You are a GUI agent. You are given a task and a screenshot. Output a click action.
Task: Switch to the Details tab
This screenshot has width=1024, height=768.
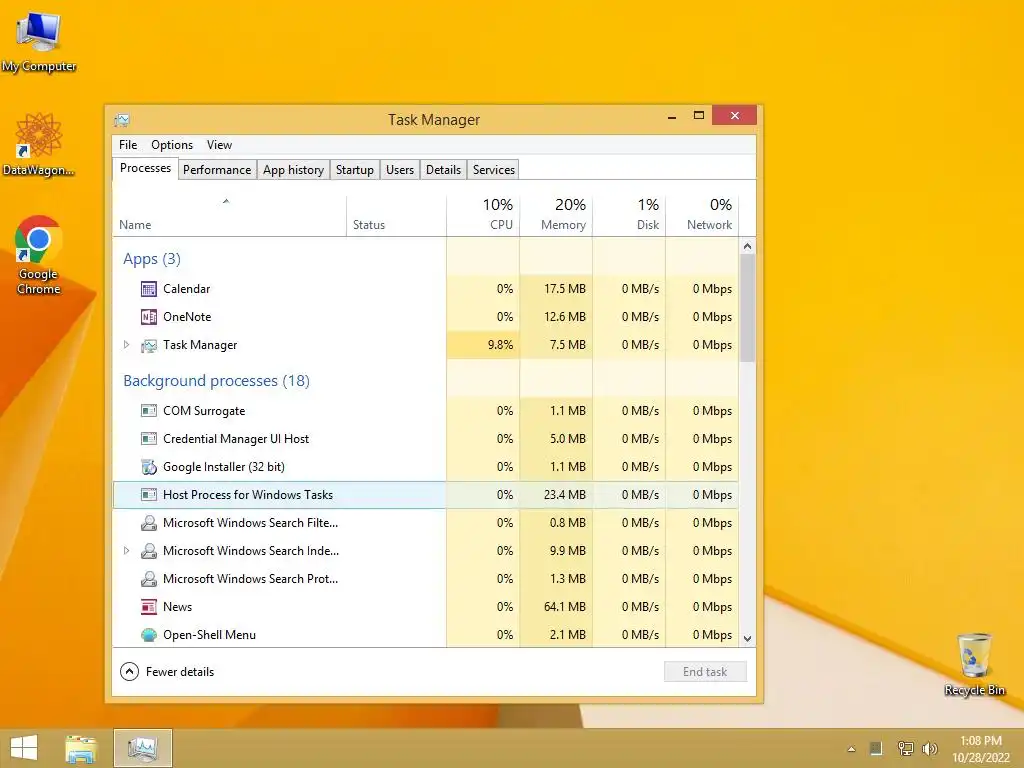point(443,170)
